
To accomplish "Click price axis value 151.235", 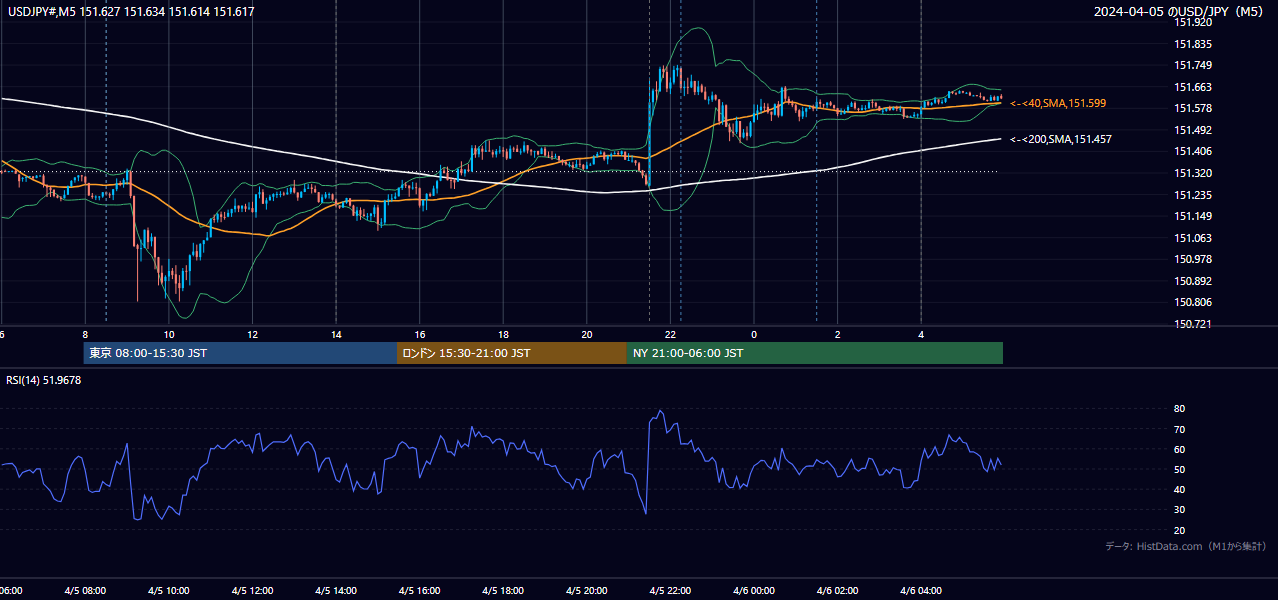I will [1193, 195].
